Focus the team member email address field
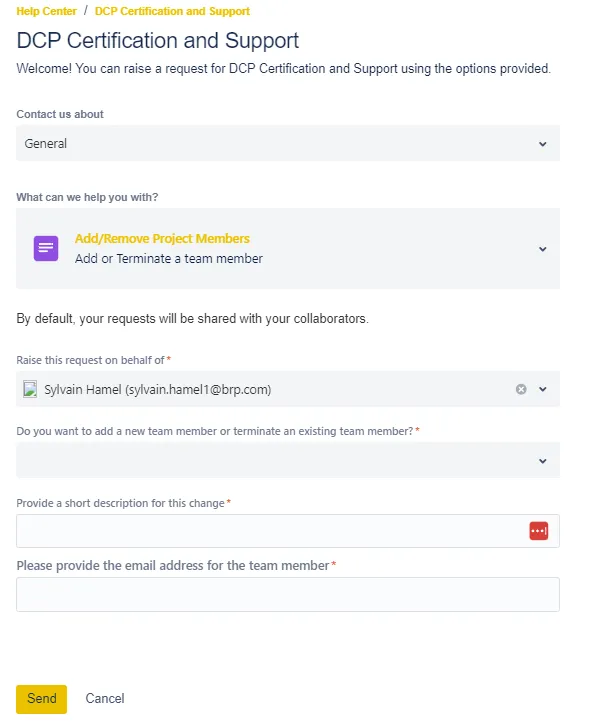 (288, 594)
